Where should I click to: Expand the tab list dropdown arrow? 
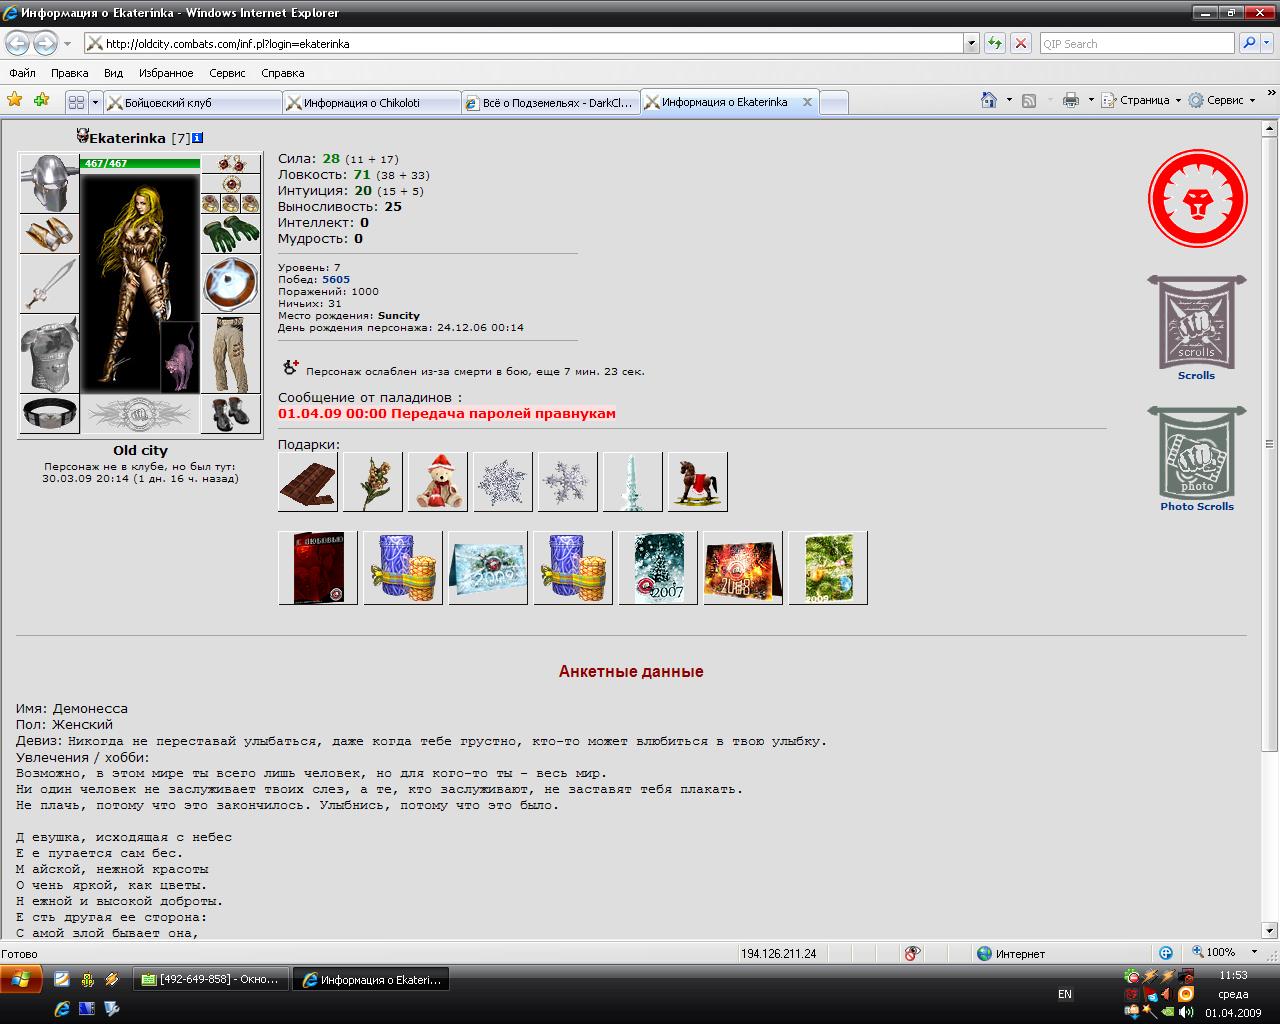point(96,102)
